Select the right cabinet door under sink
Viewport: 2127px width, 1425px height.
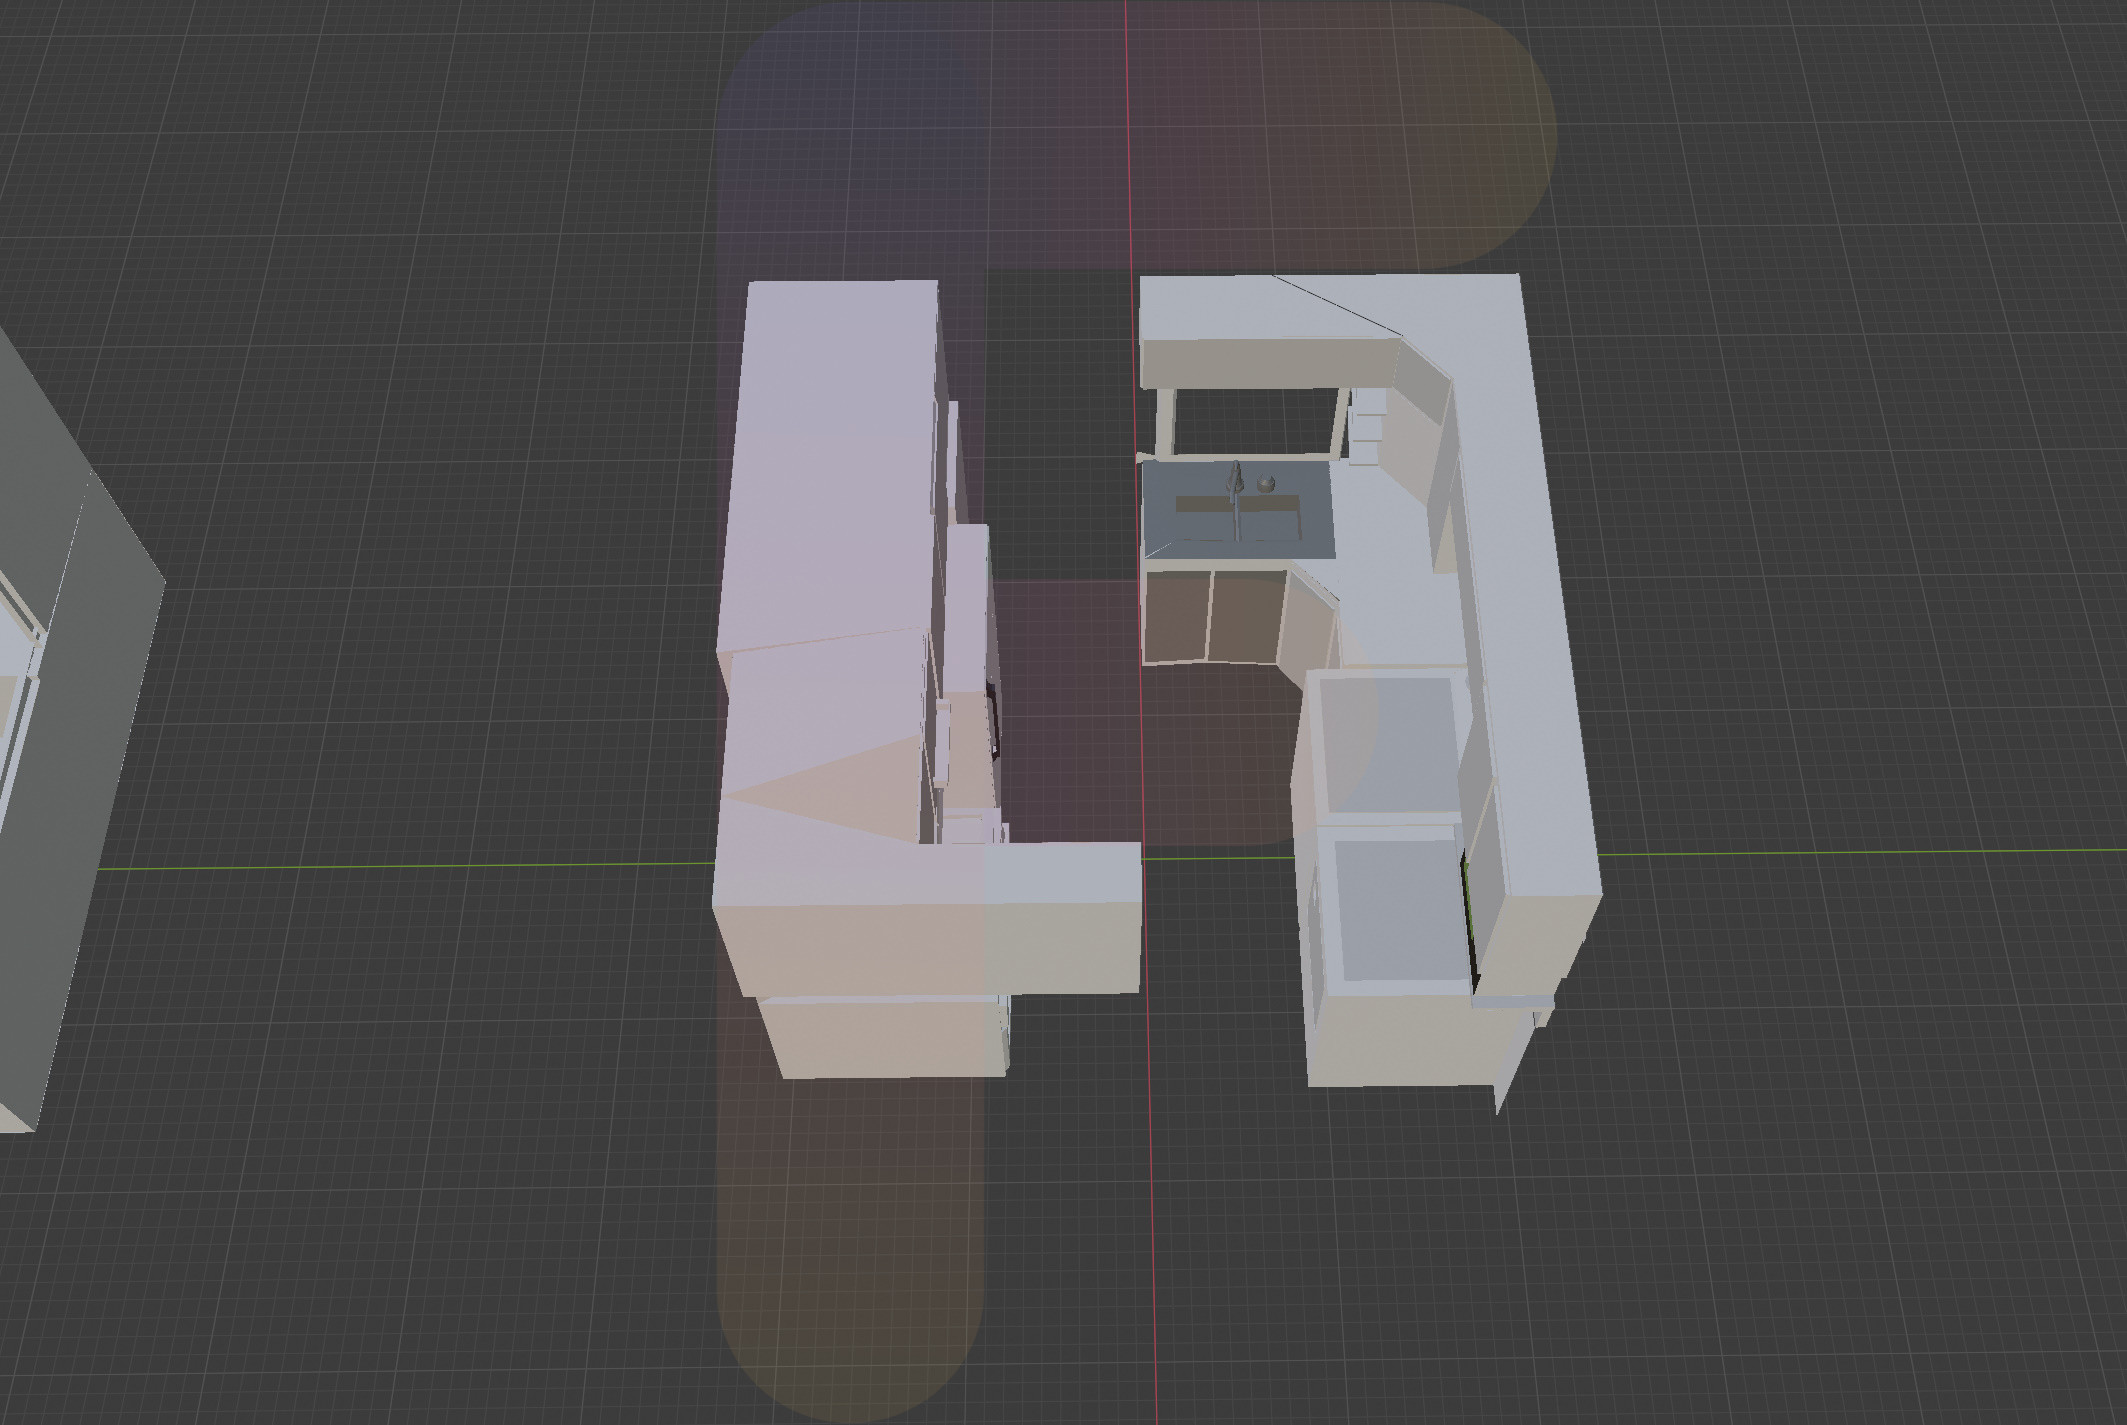[x=1245, y=616]
